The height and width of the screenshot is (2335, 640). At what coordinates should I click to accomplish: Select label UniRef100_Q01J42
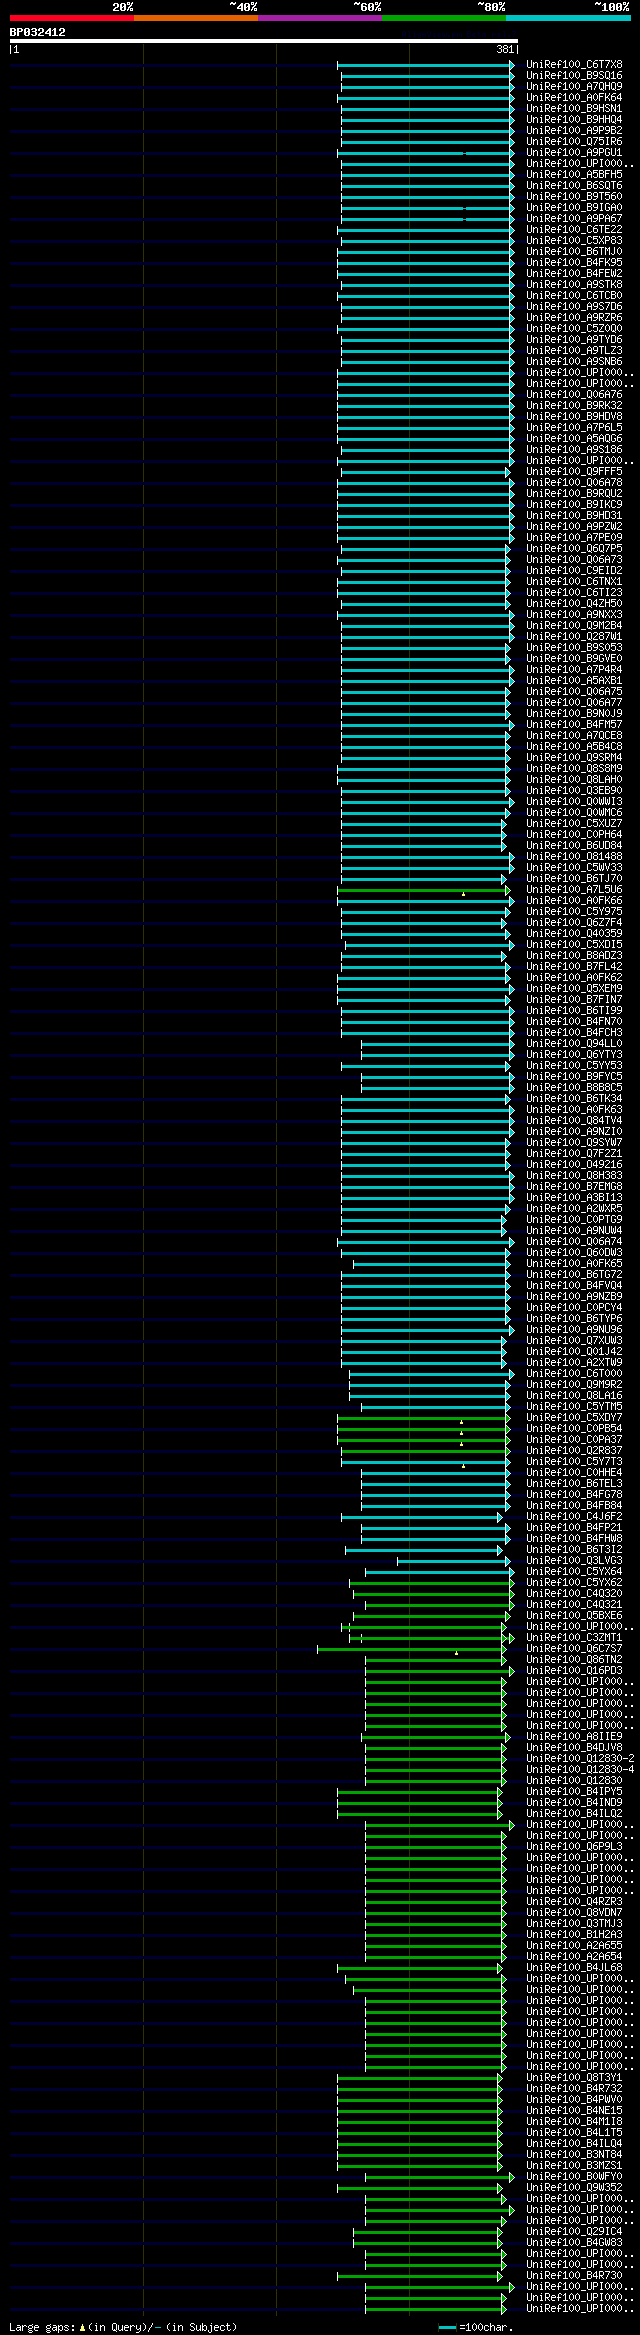point(574,1351)
